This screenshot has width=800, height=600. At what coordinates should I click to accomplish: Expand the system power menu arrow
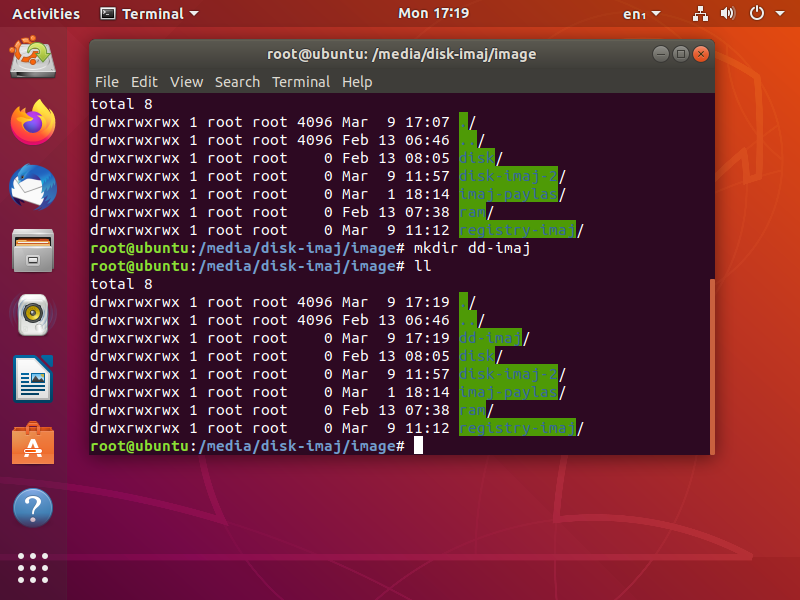click(x=780, y=14)
